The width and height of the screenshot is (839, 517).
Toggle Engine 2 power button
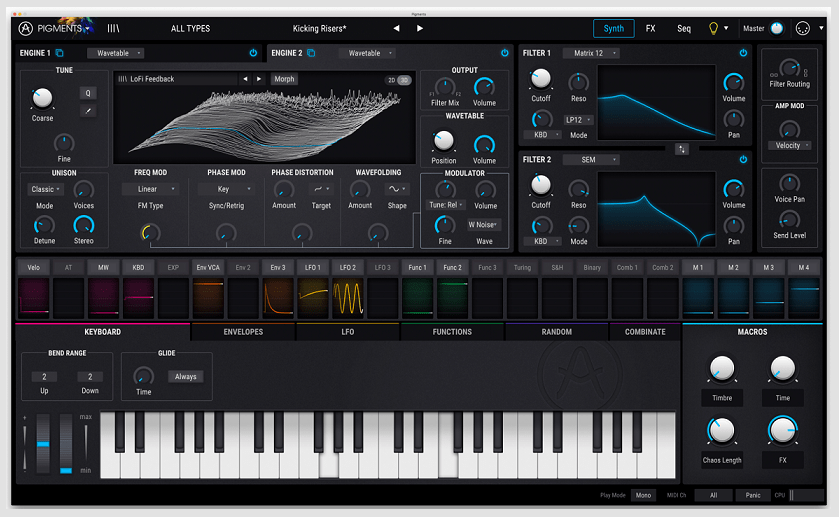point(505,53)
